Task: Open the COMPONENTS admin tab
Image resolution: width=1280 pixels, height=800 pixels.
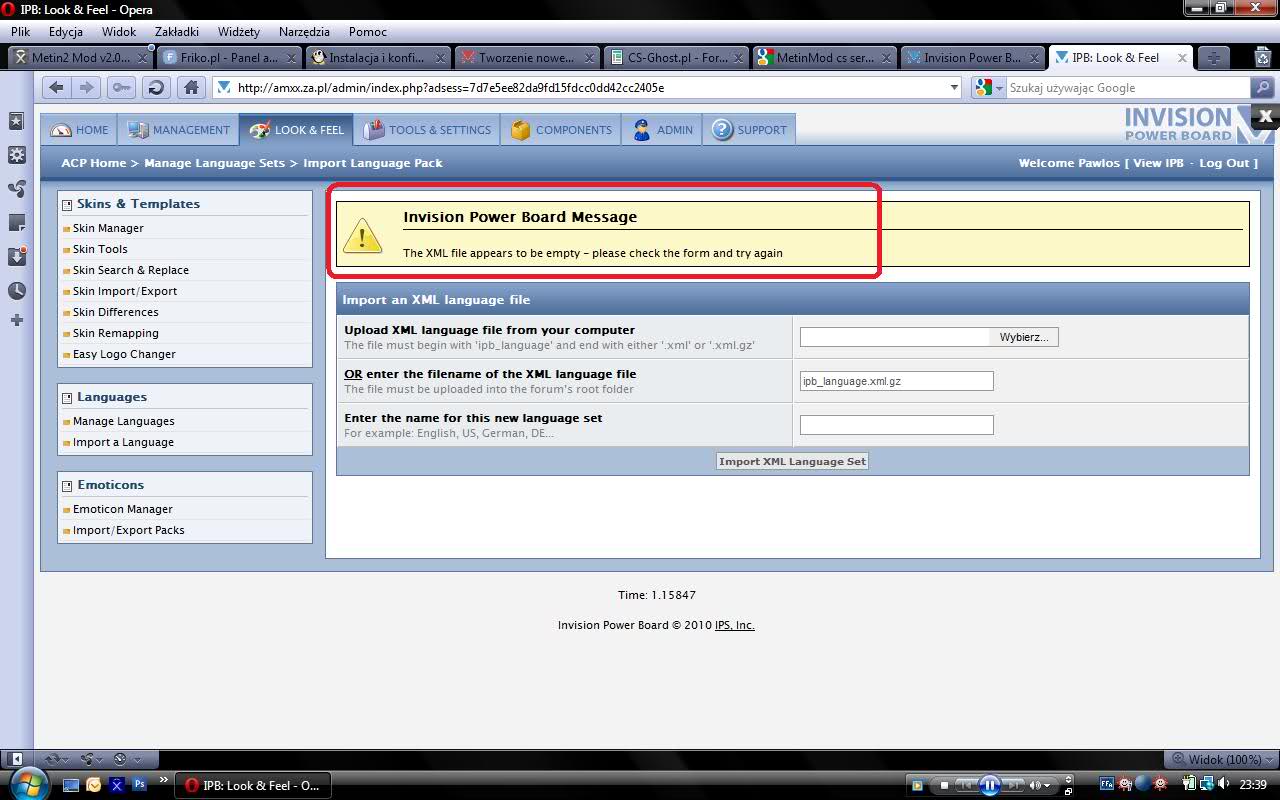Action: click(560, 130)
